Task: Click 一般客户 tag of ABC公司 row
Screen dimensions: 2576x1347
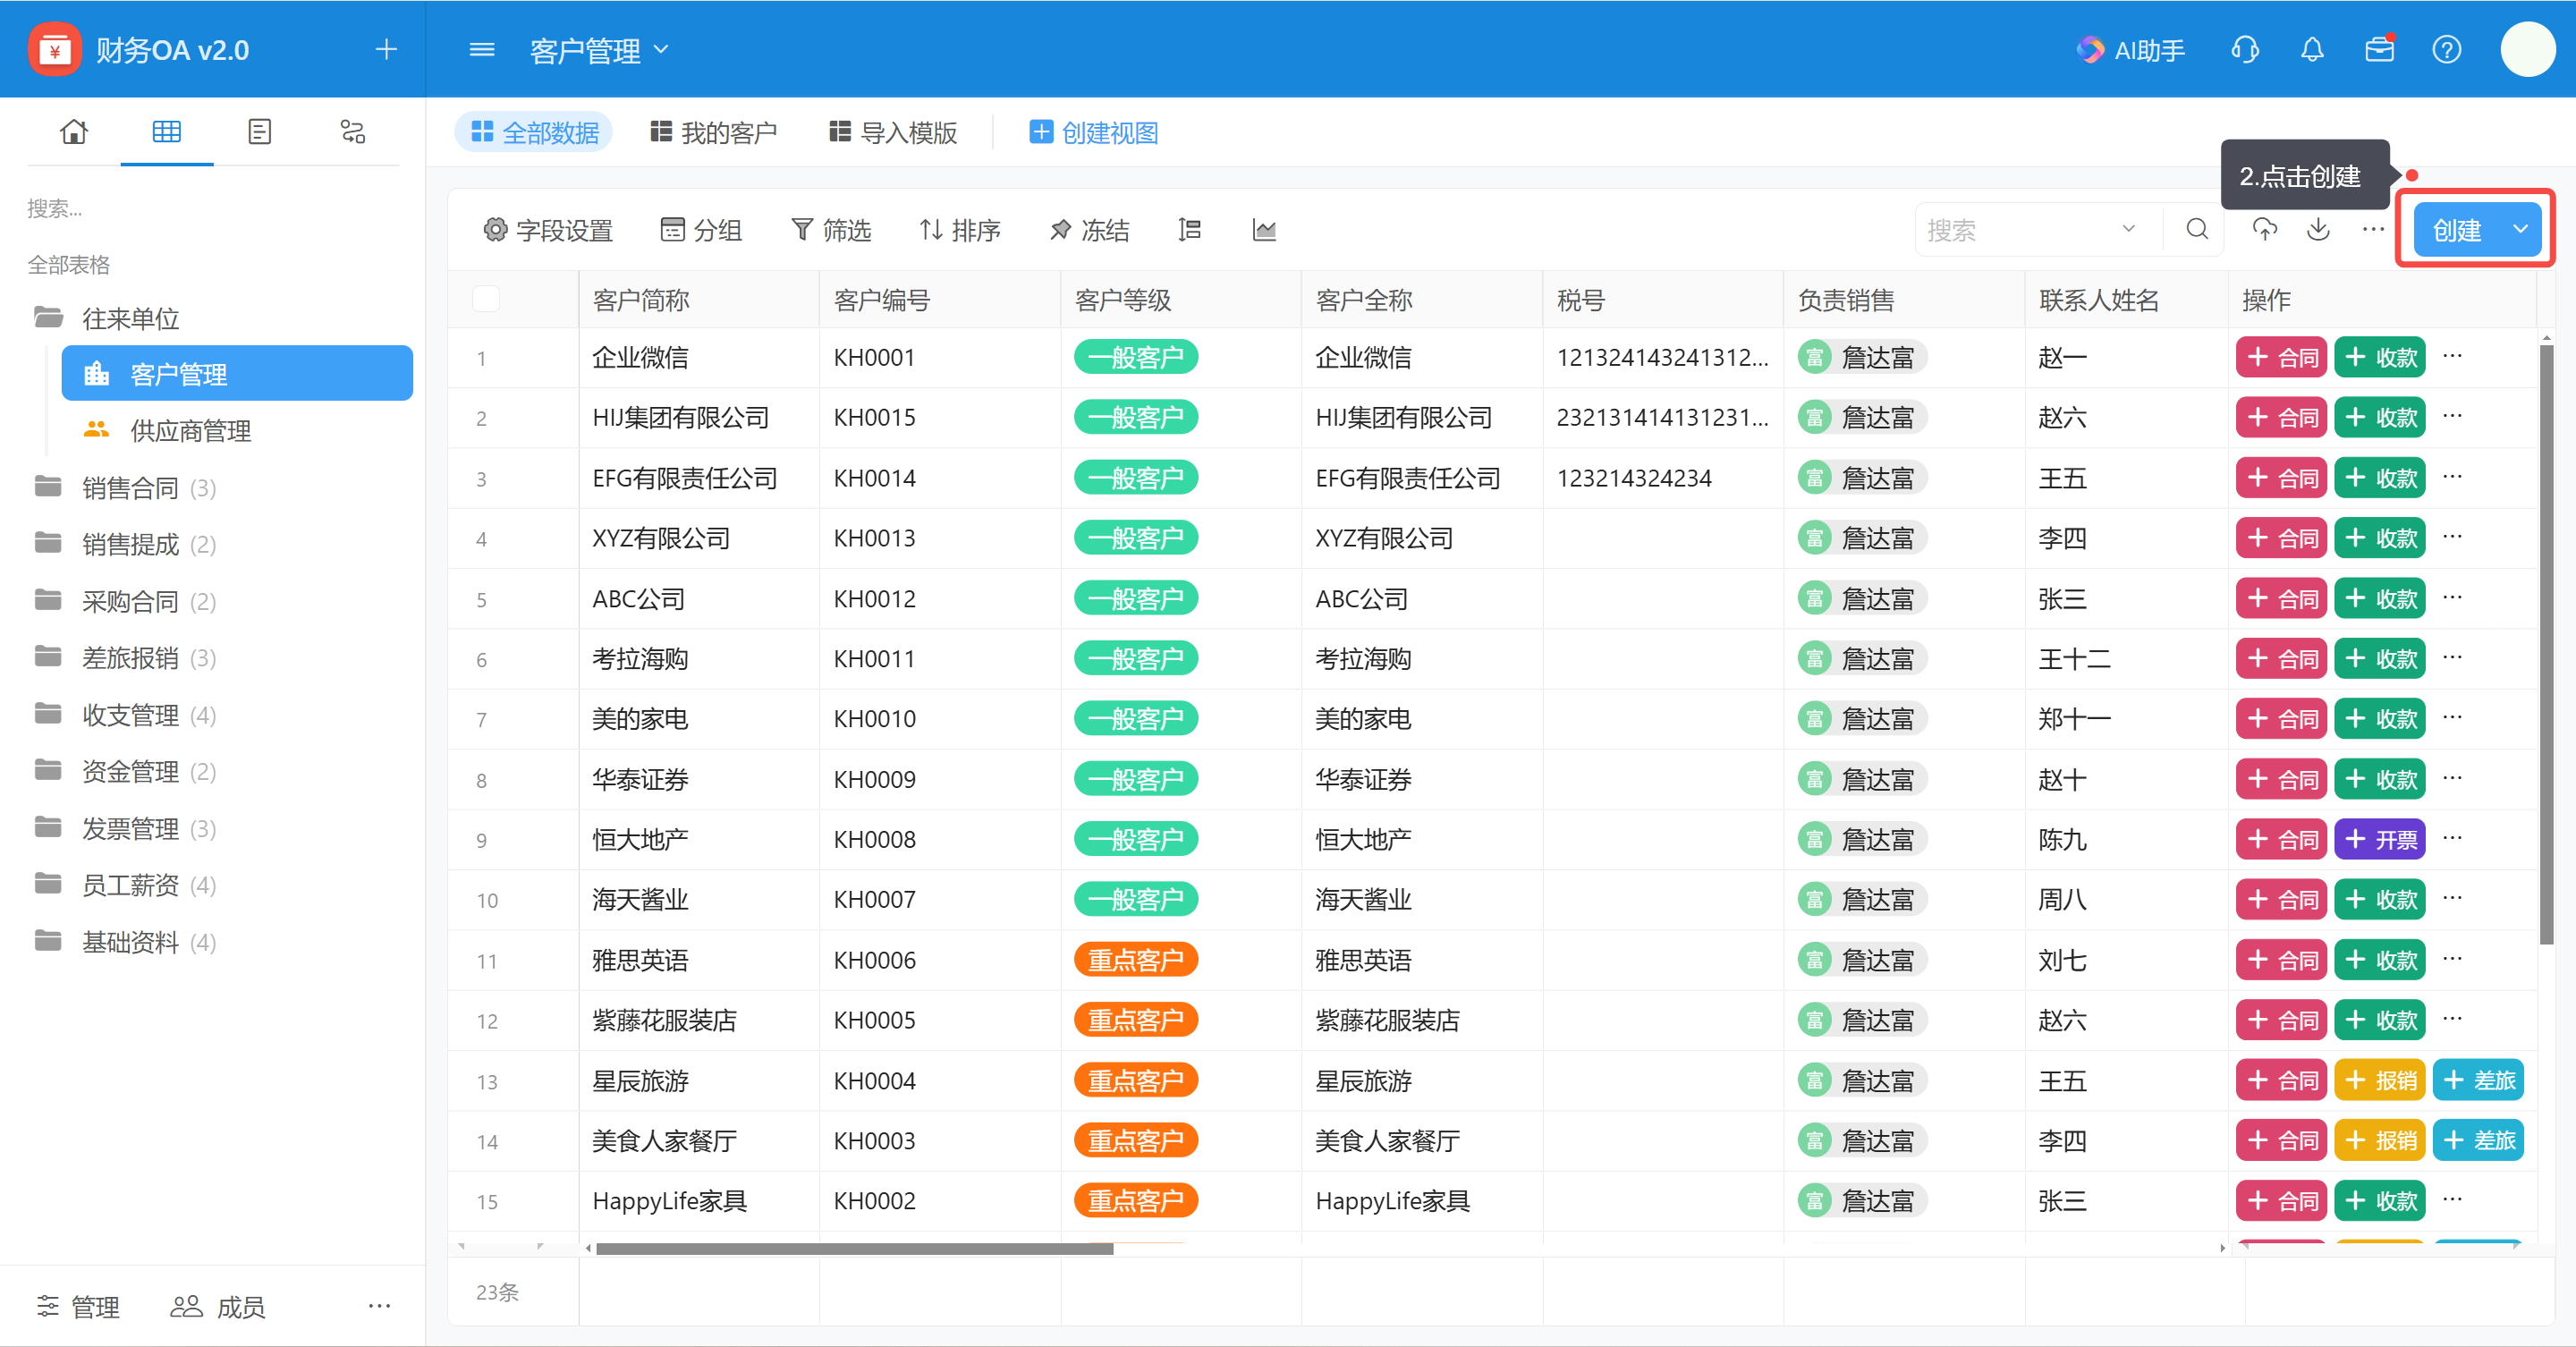Action: [1136, 598]
